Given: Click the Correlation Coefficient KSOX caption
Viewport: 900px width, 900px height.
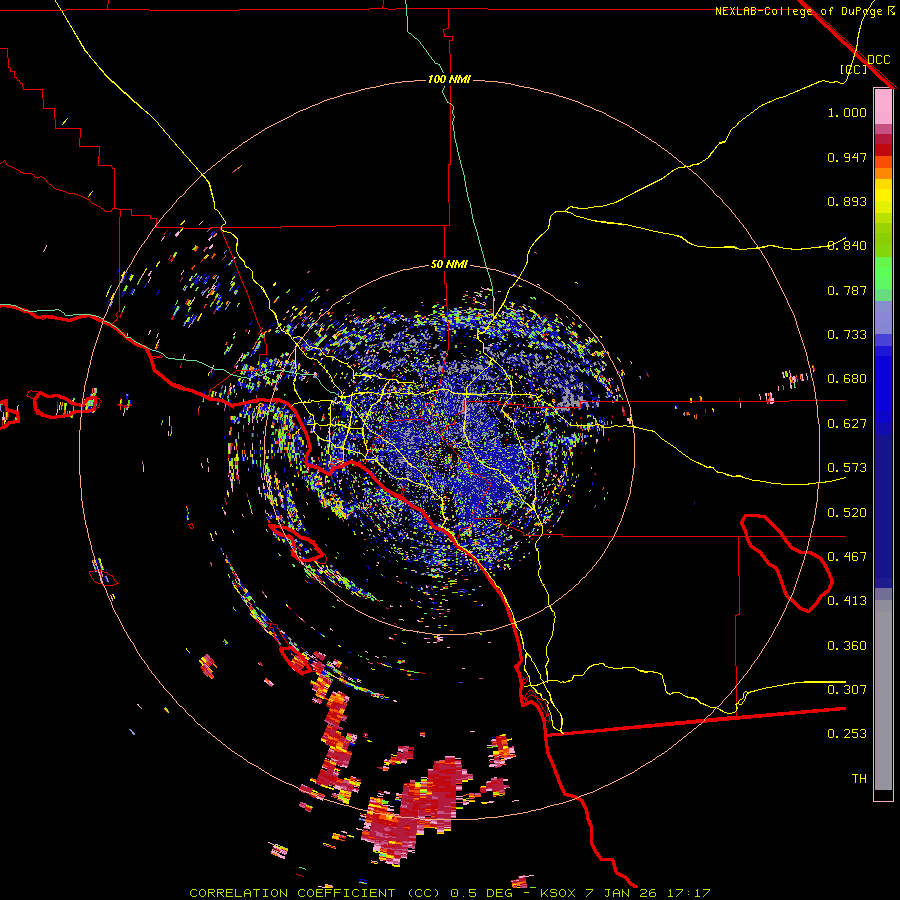Looking at the screenshot, I should pyautogui.click(x=450, y=893).
